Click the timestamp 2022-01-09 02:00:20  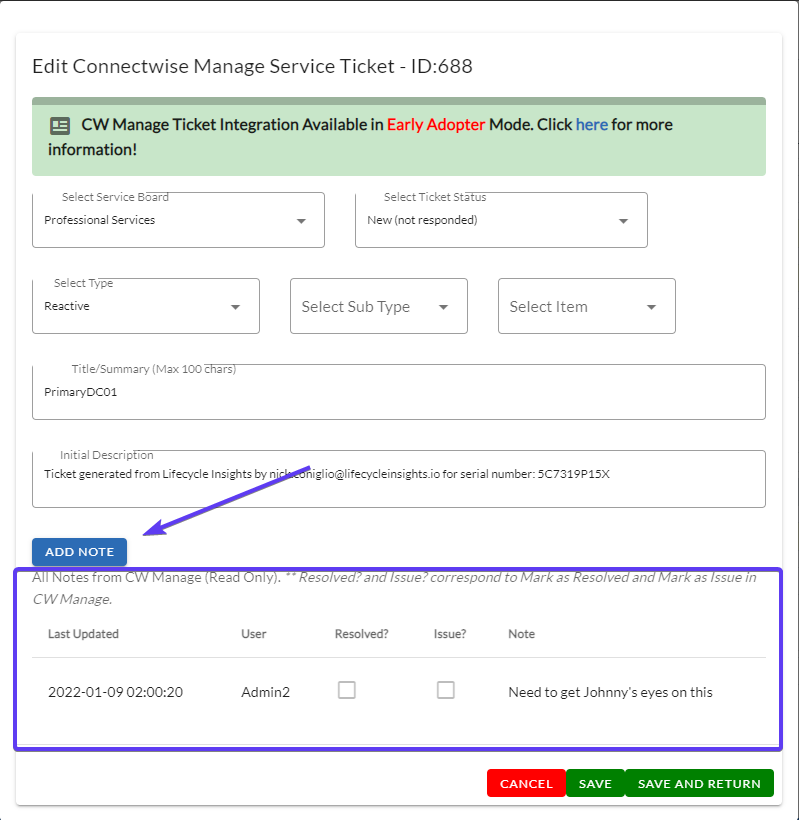pos(116,692)
